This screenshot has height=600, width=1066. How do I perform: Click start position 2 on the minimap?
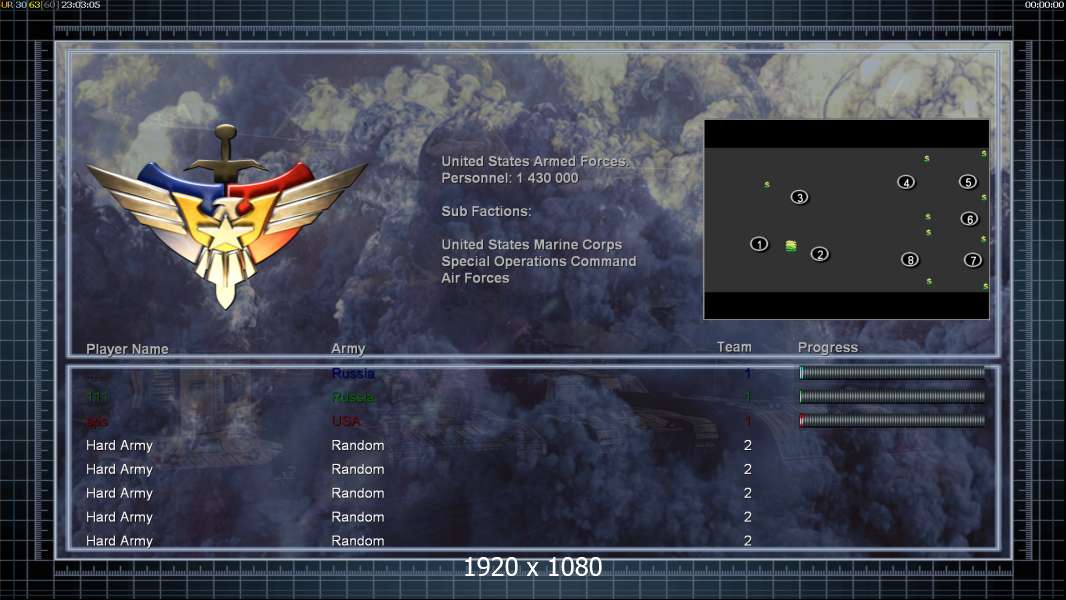(x=820, y=254)
